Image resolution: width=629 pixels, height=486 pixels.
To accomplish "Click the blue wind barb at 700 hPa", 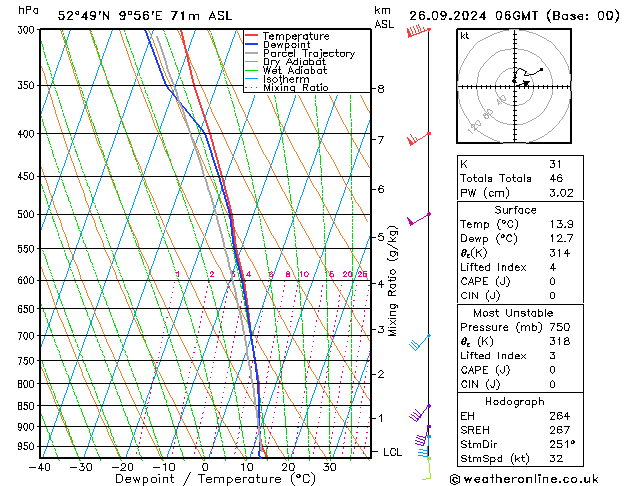I will click(420, 342).
